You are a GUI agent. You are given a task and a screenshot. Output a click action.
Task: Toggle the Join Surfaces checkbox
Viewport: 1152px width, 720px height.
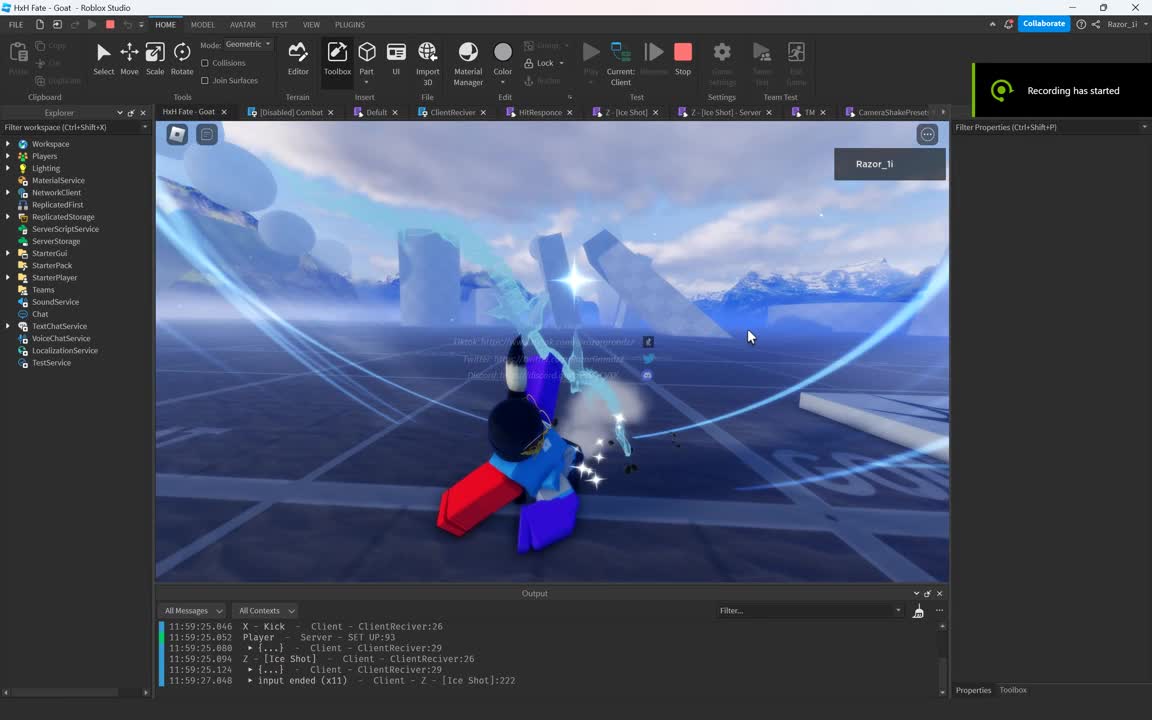click(205, 81)
